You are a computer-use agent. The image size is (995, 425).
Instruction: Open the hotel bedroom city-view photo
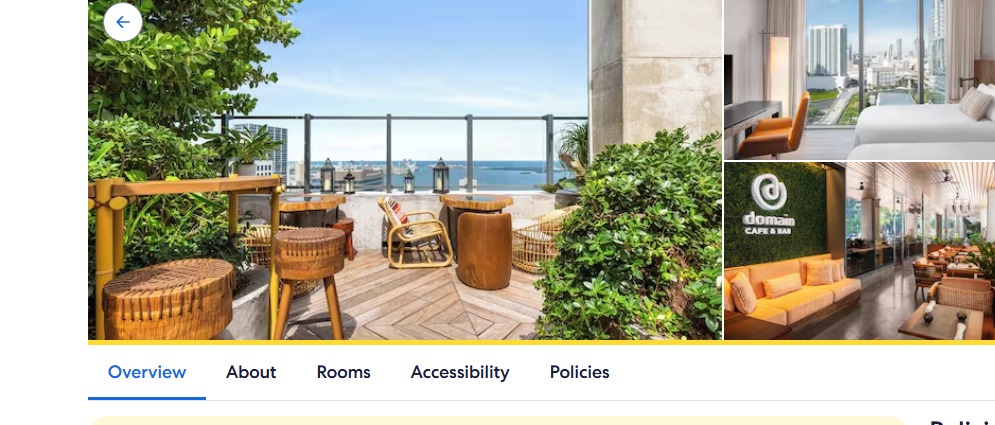click(859, 79)
